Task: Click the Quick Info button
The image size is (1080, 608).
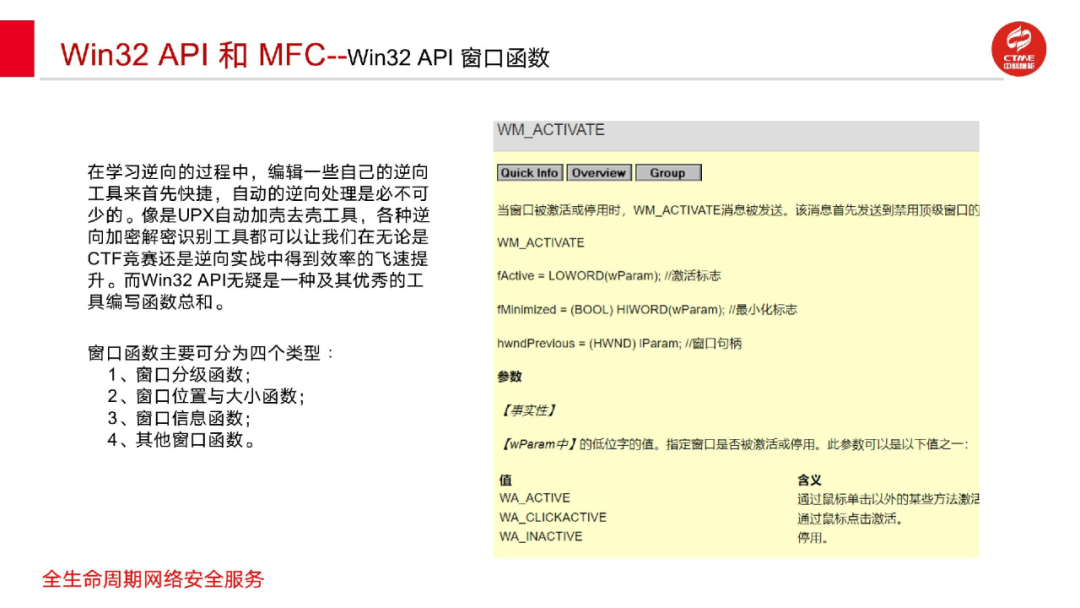Action: click(x=529, y=173)
